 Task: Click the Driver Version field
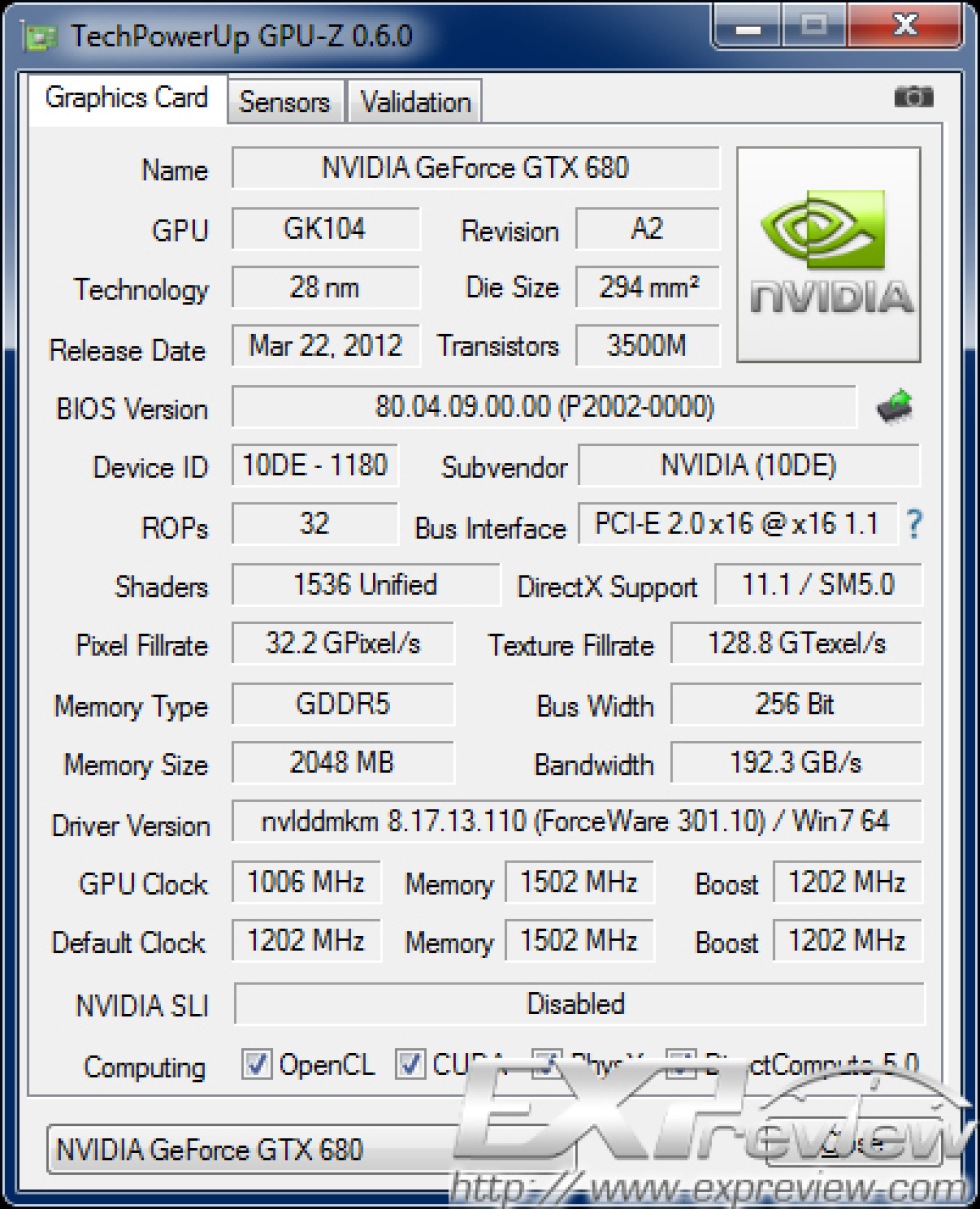click(576, 823)
